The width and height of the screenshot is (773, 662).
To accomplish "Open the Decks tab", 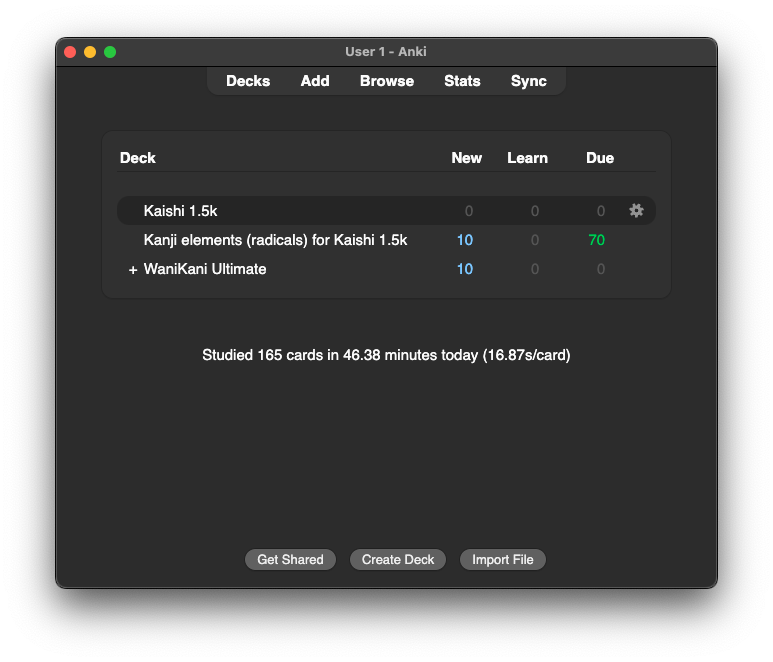I will point(248,81).
